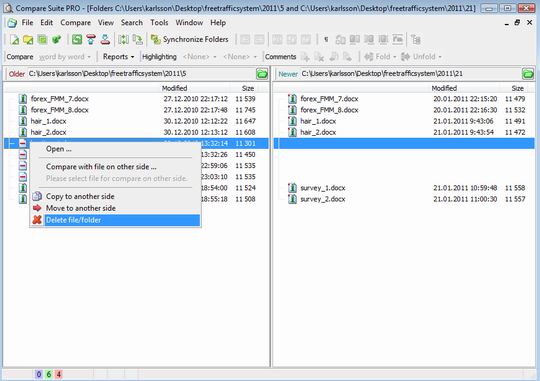Click the paragraph mark toolbar icon
540x381 pixels.
(326, 40)
